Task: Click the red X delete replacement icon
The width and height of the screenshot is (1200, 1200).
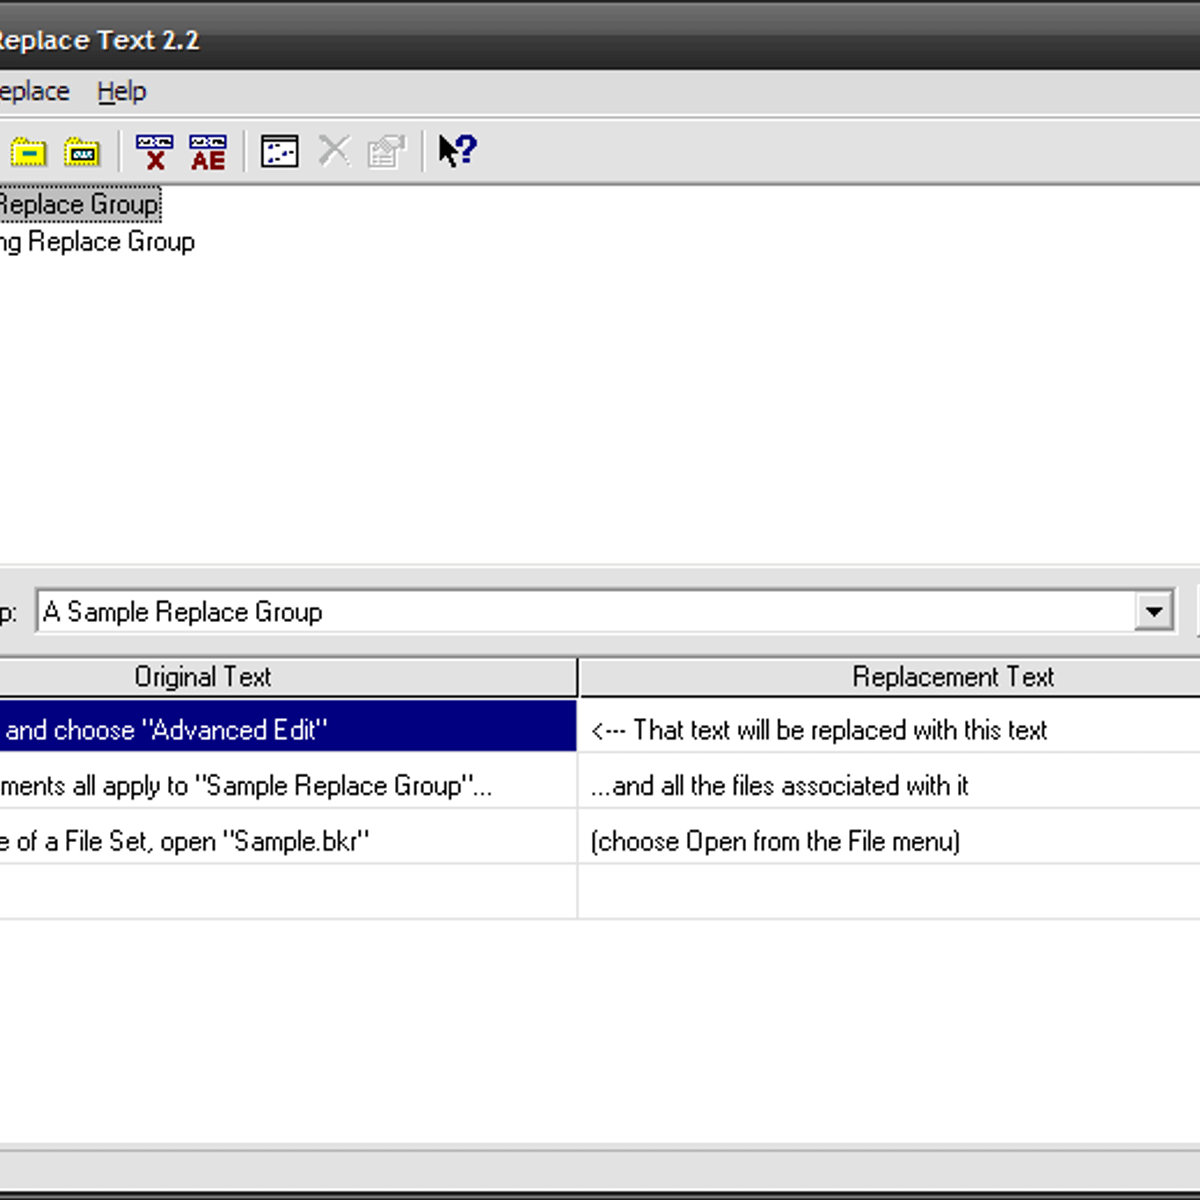Action: coord(154,152)
